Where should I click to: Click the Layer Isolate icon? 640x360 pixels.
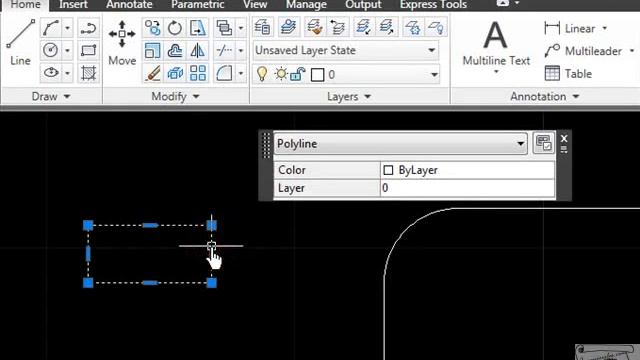[363, 27]
